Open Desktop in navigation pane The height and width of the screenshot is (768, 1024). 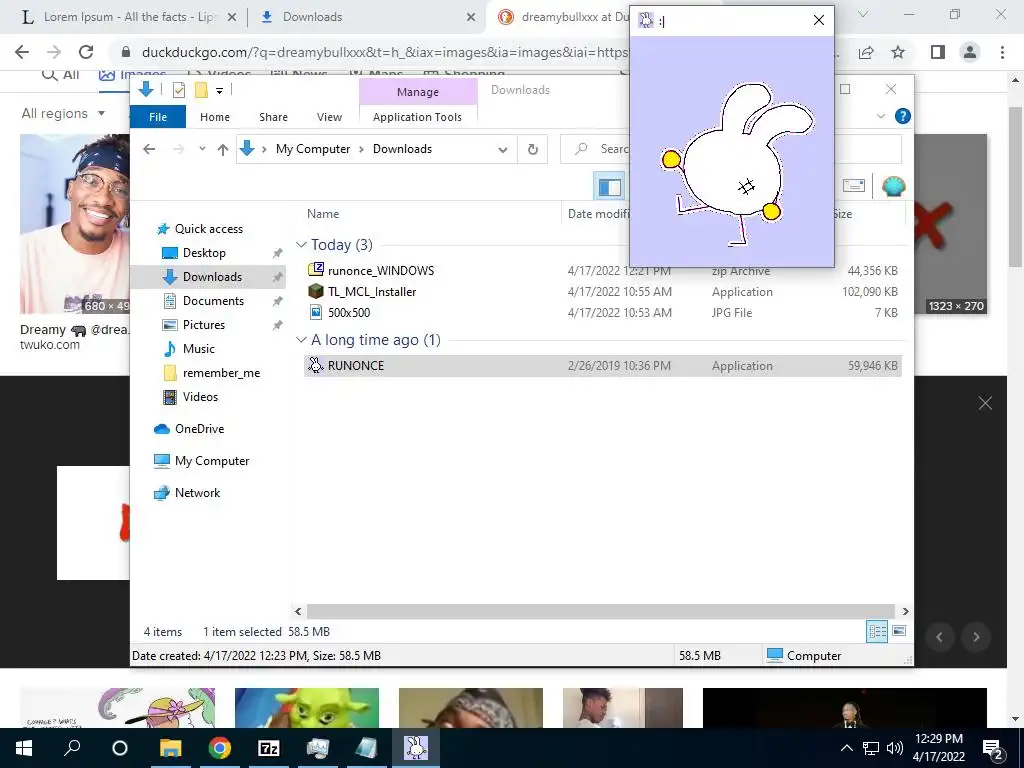(204, 253)
